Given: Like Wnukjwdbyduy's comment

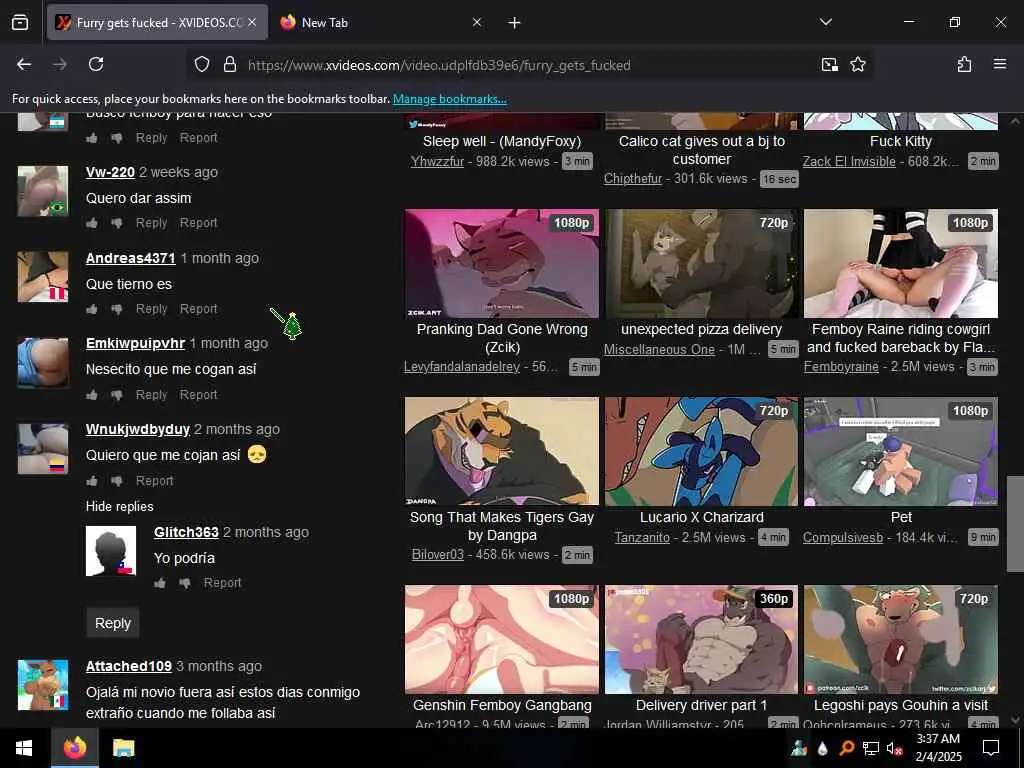Looking at the screenshot, I should [x=92, y=481].
